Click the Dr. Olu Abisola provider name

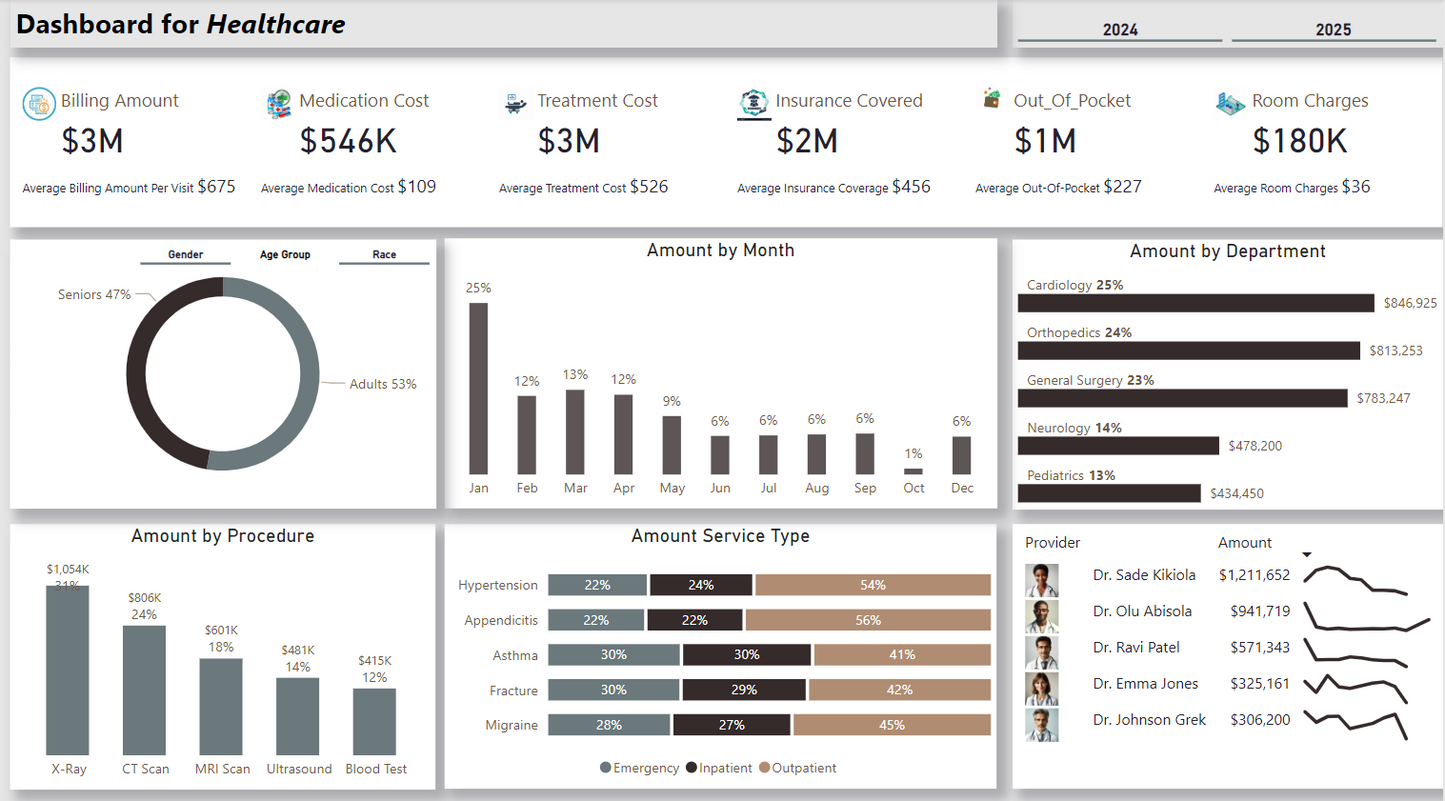click(x=1142, y=612)
